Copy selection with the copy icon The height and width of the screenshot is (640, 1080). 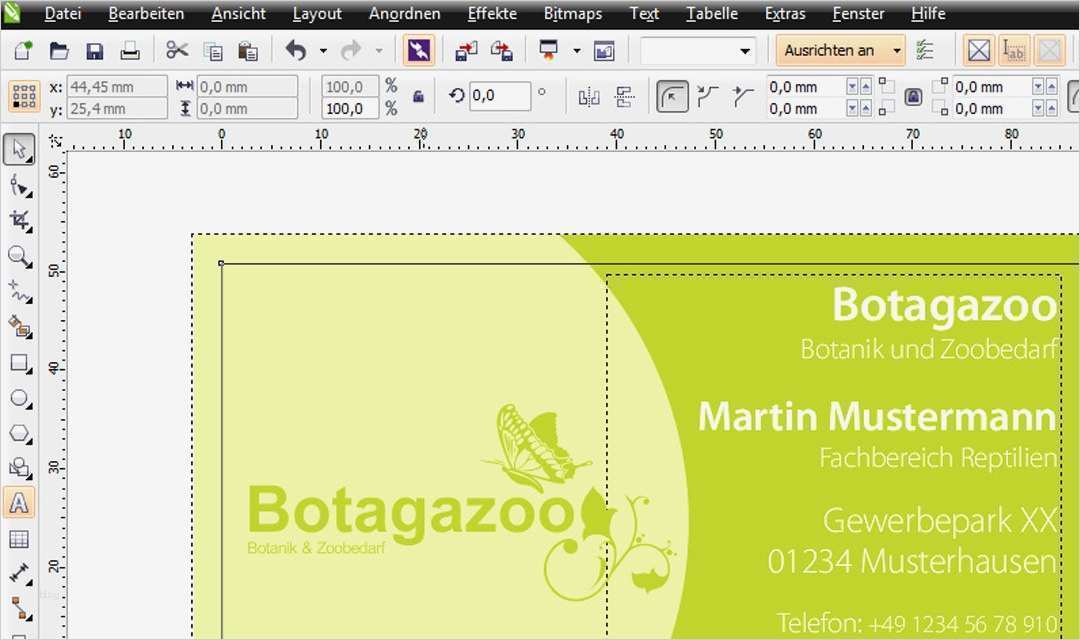pos(213,51)
